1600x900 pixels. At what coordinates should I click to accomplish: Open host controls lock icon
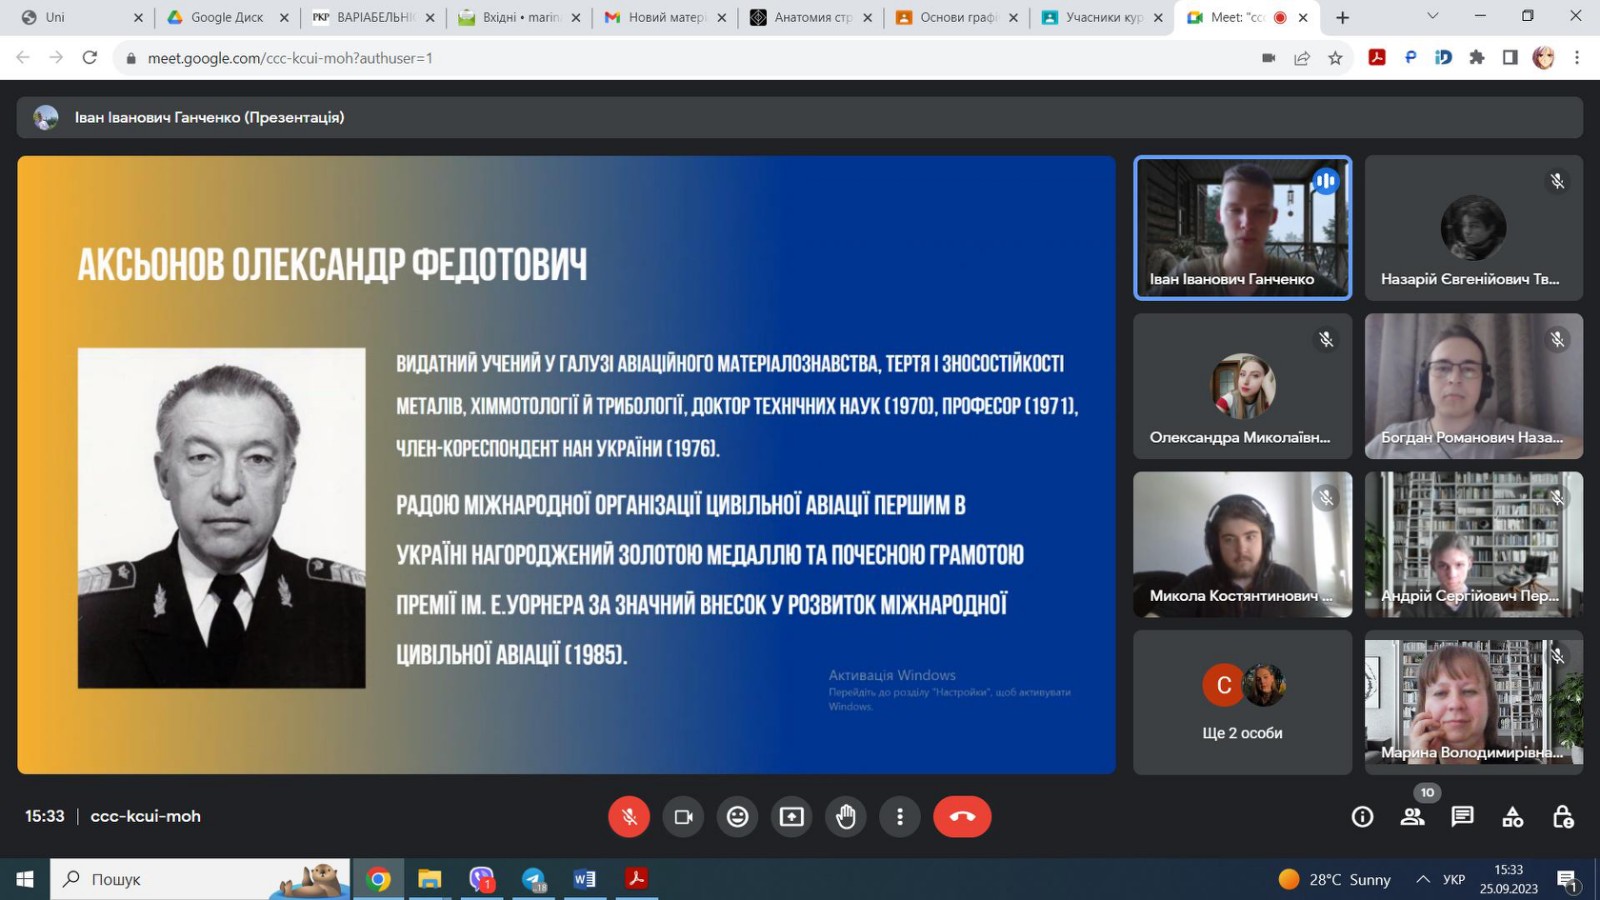pos(1563,817)
